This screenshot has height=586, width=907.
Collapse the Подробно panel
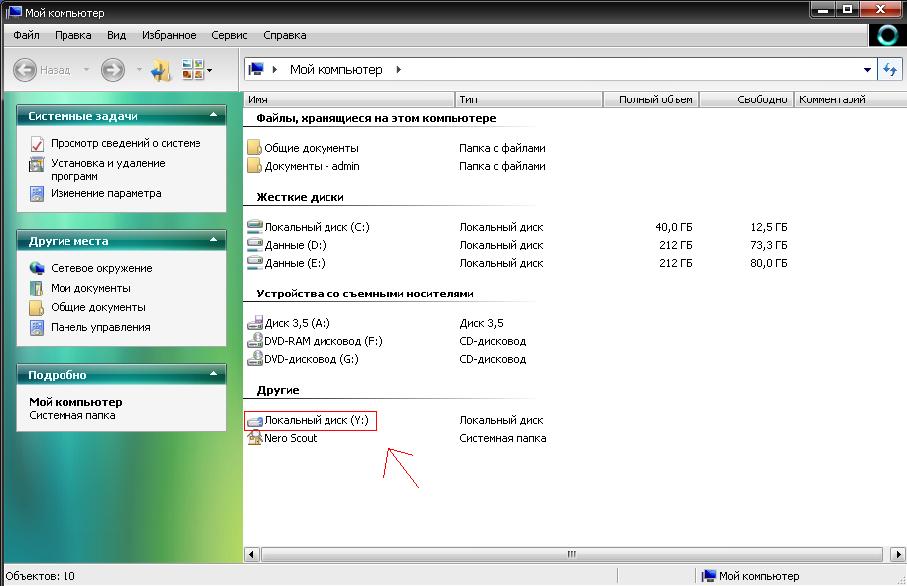[x=213, y=375]
